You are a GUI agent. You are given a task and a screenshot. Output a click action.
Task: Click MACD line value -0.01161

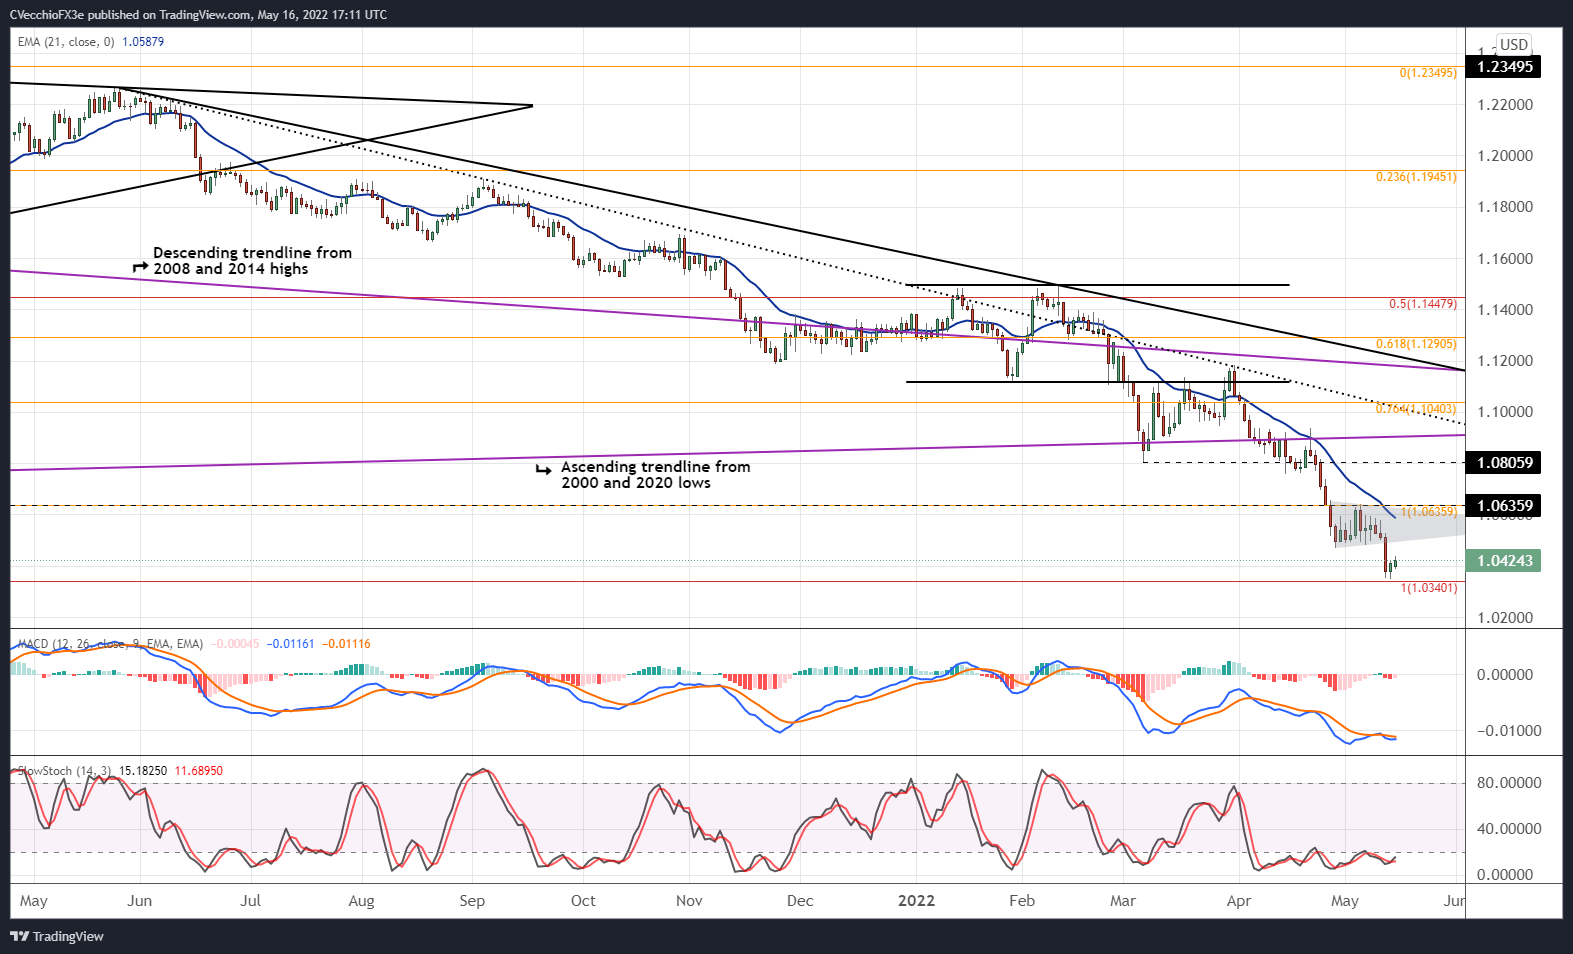(291, 644)
